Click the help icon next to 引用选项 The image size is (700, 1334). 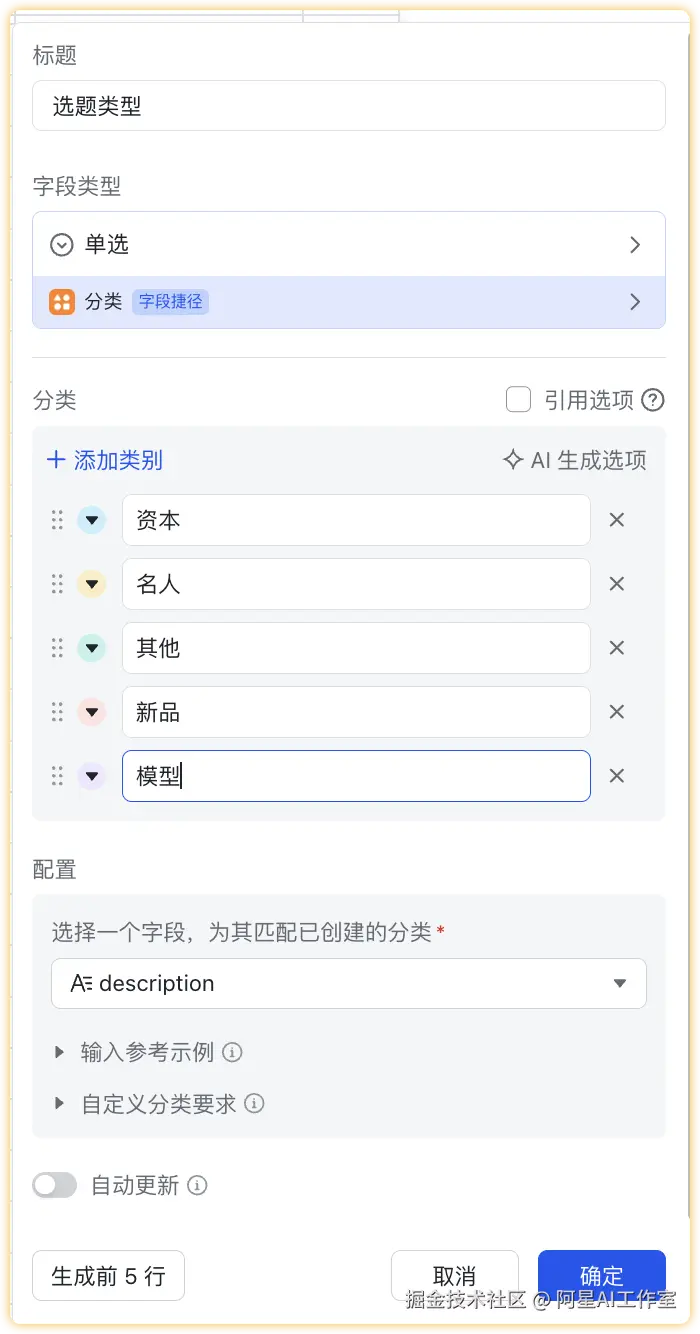click(x=653, y=401)
